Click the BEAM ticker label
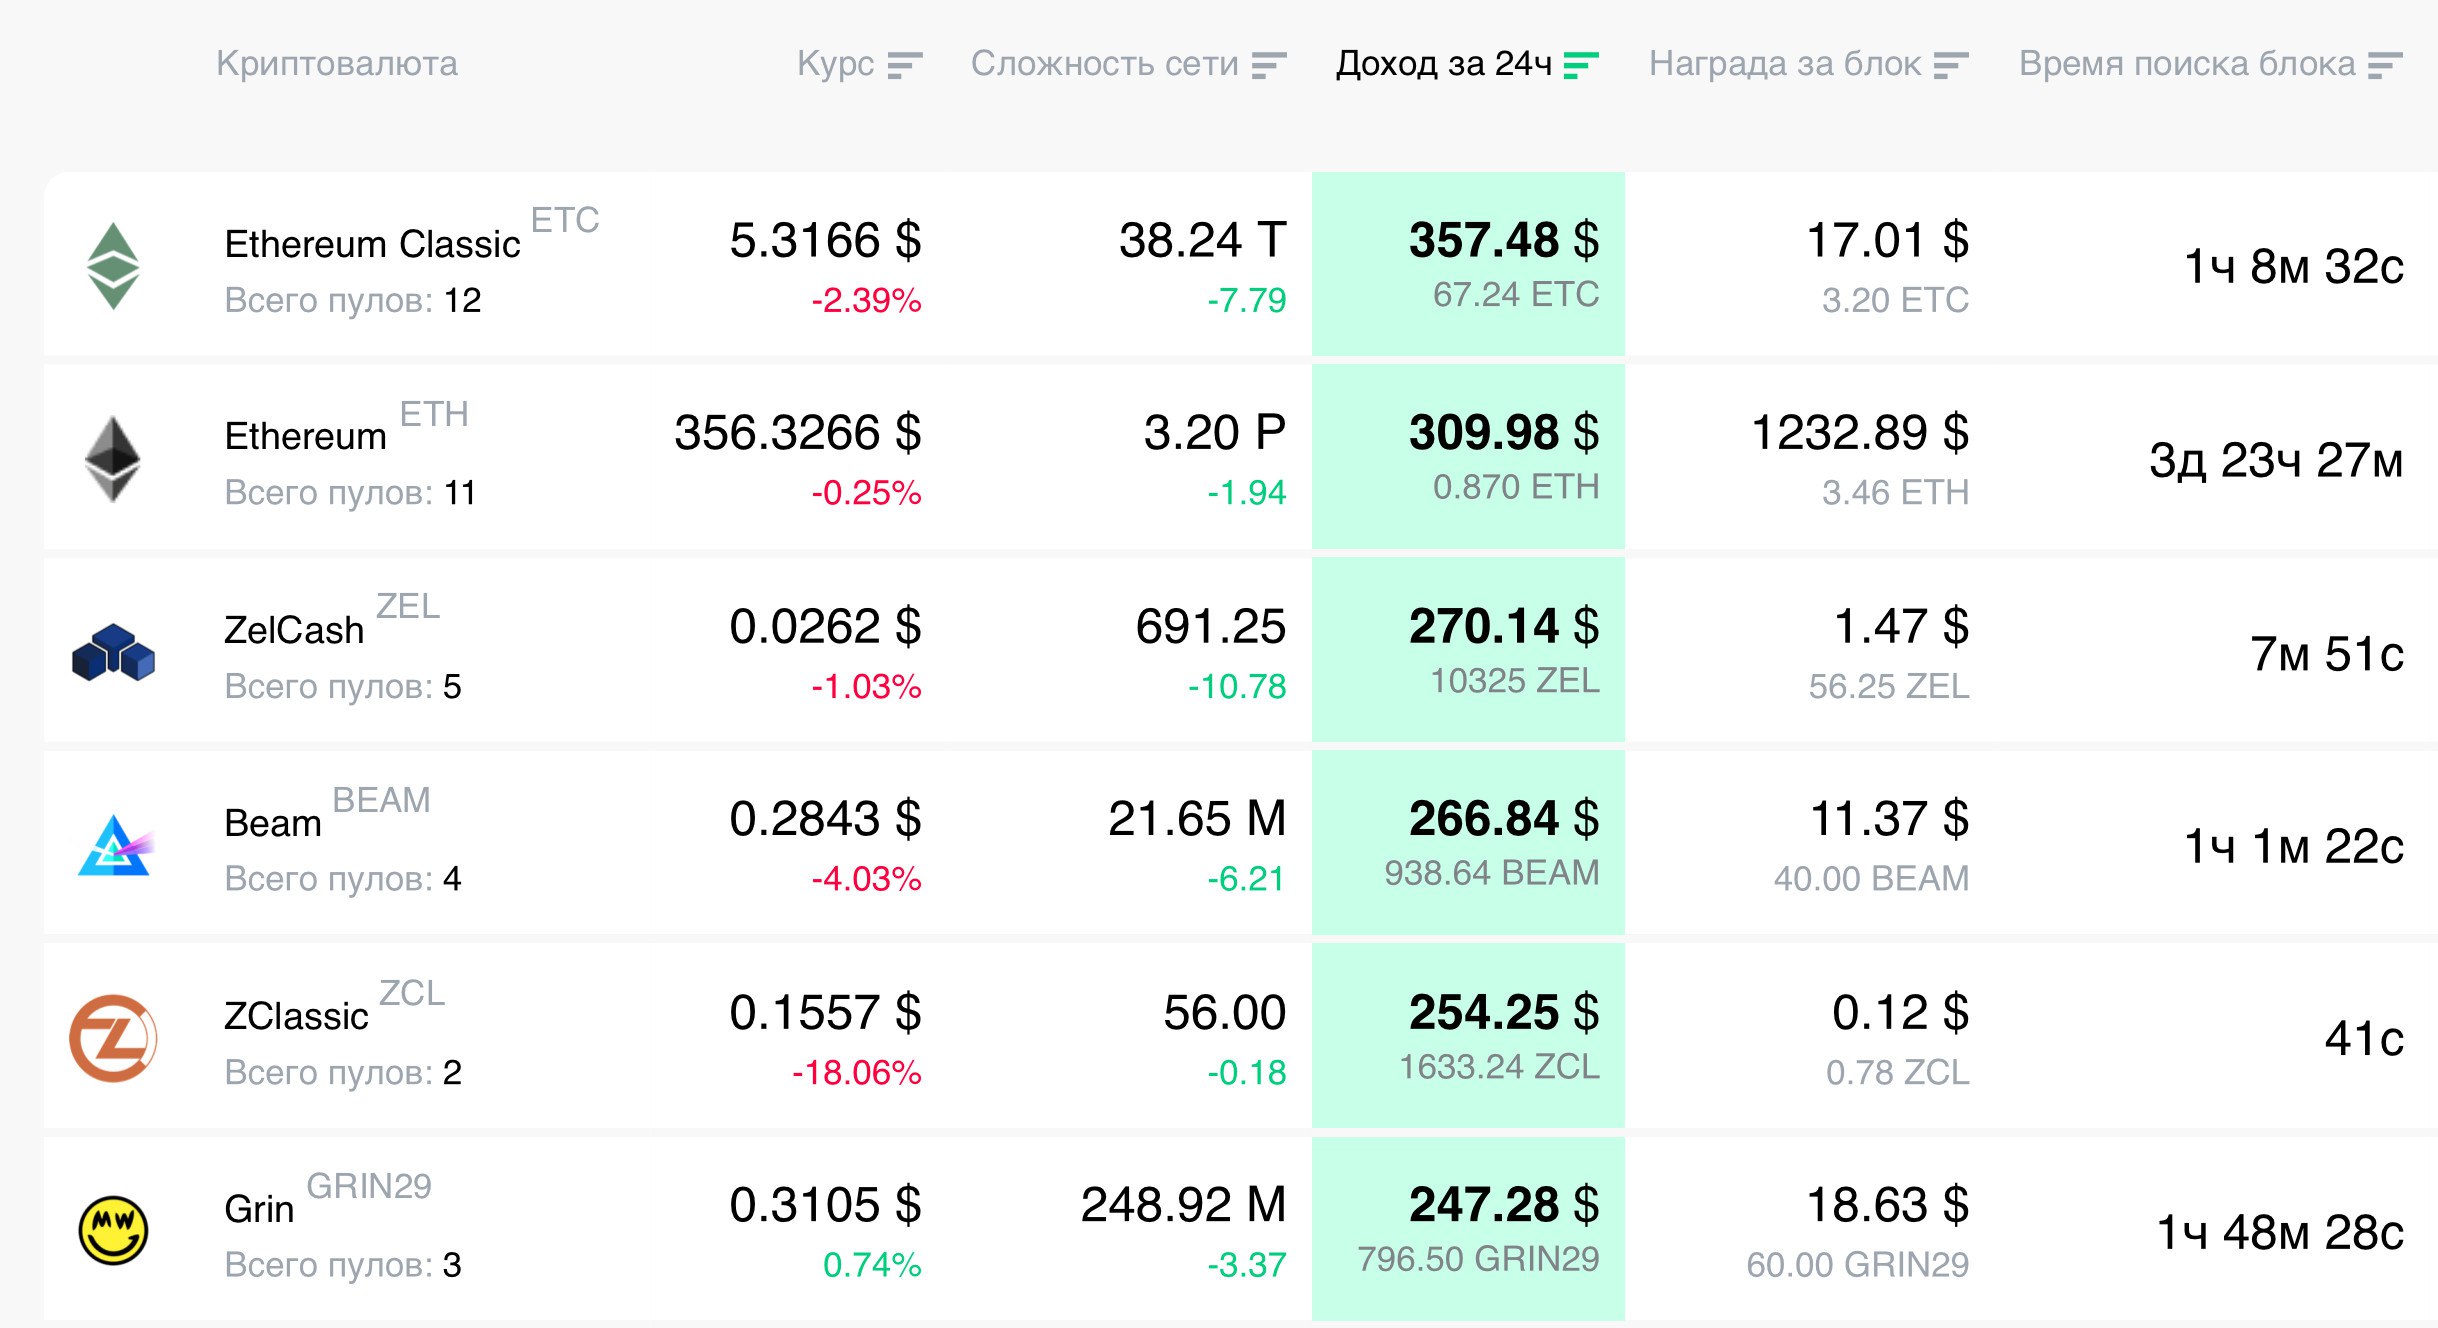 (x=381, y=800)
